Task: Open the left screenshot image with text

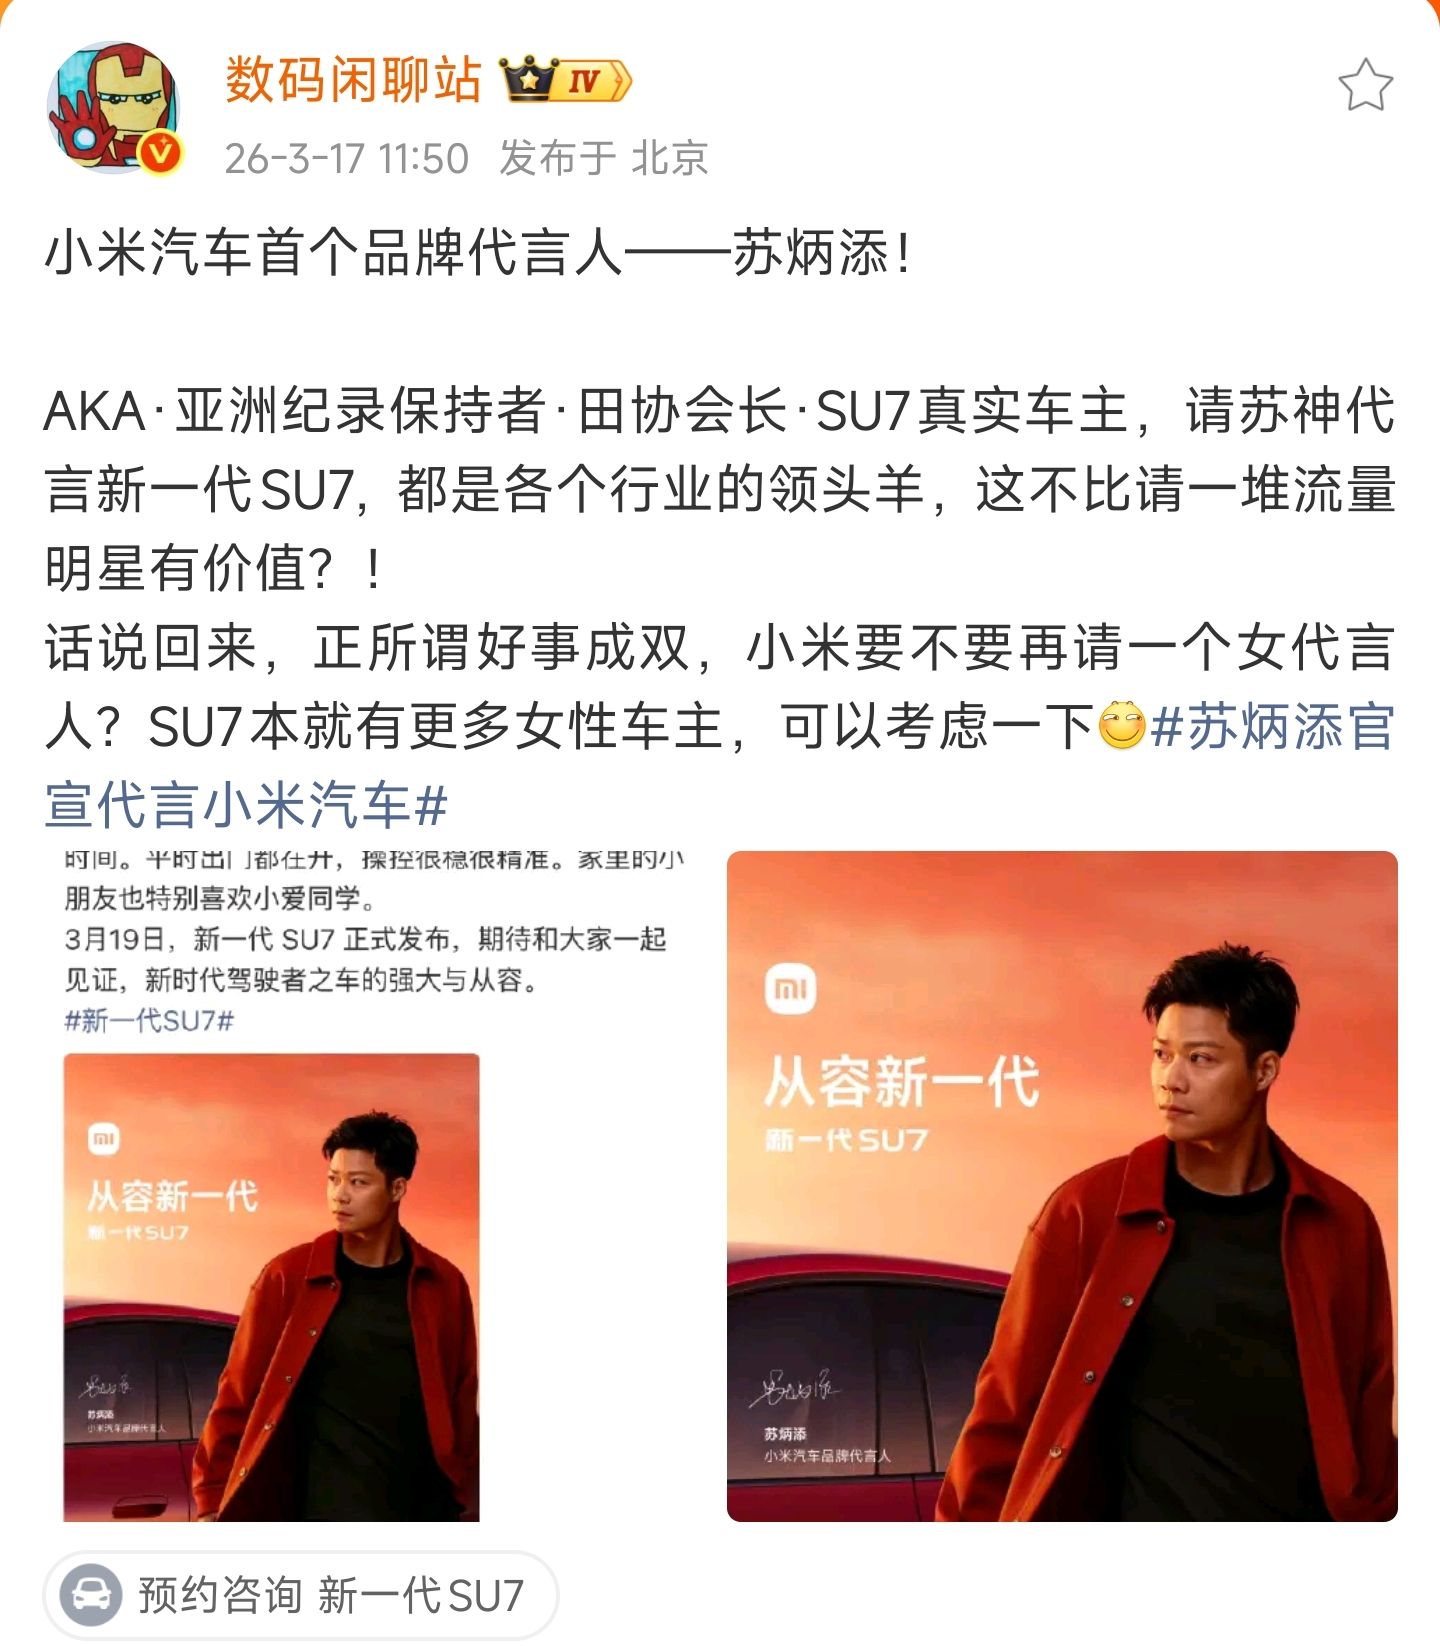Action: tap(375, 1186)
